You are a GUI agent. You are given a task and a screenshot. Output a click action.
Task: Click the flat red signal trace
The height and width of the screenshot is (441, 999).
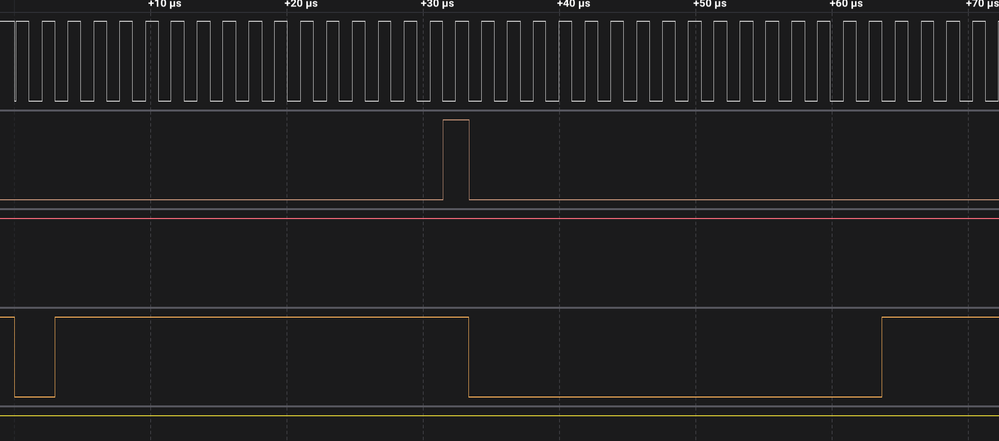(500, 219)
